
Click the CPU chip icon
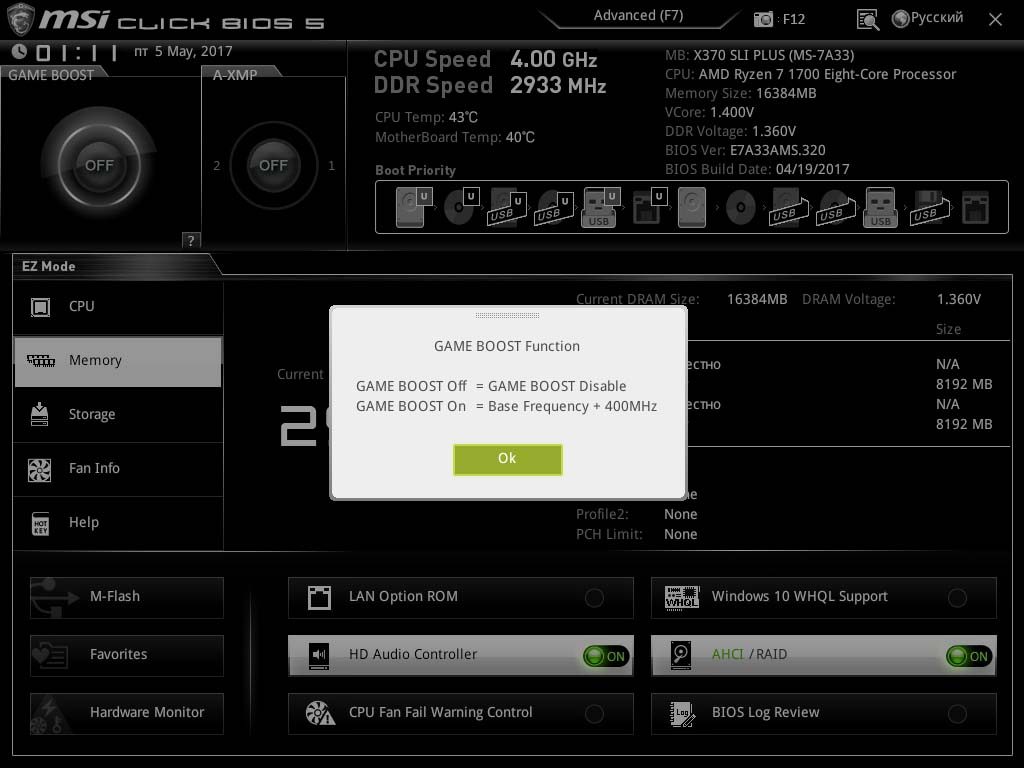click(x=40, y=307)
